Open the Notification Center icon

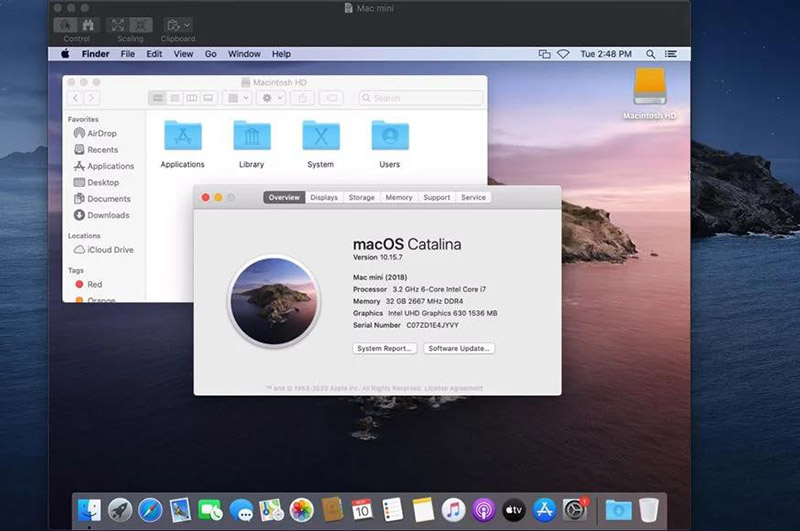pos(670,54)
